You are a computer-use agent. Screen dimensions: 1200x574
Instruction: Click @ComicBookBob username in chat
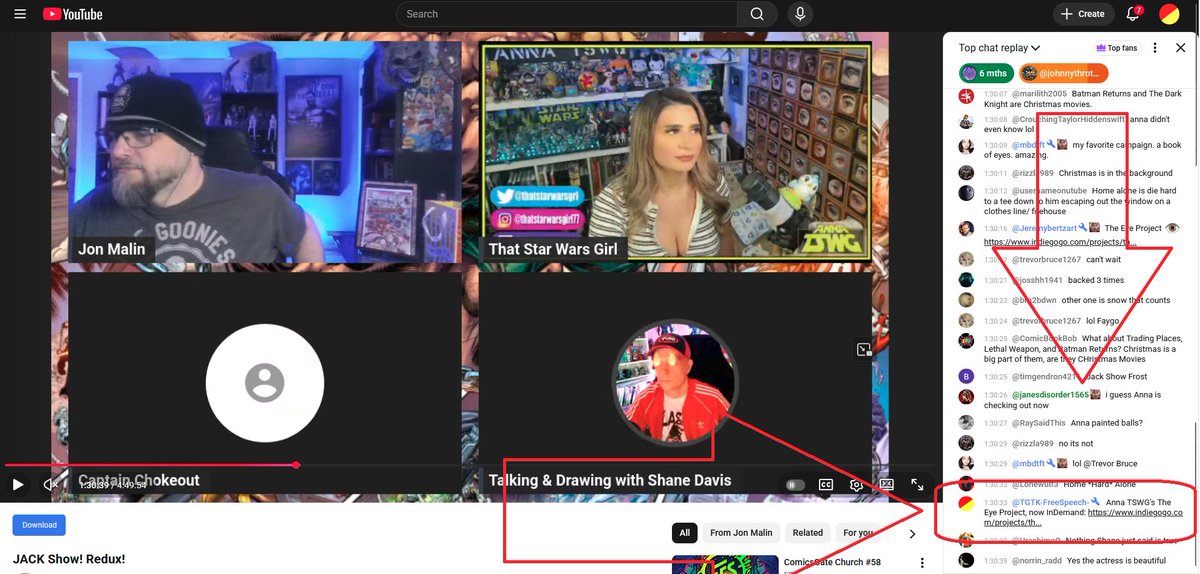coord(1044,339)
